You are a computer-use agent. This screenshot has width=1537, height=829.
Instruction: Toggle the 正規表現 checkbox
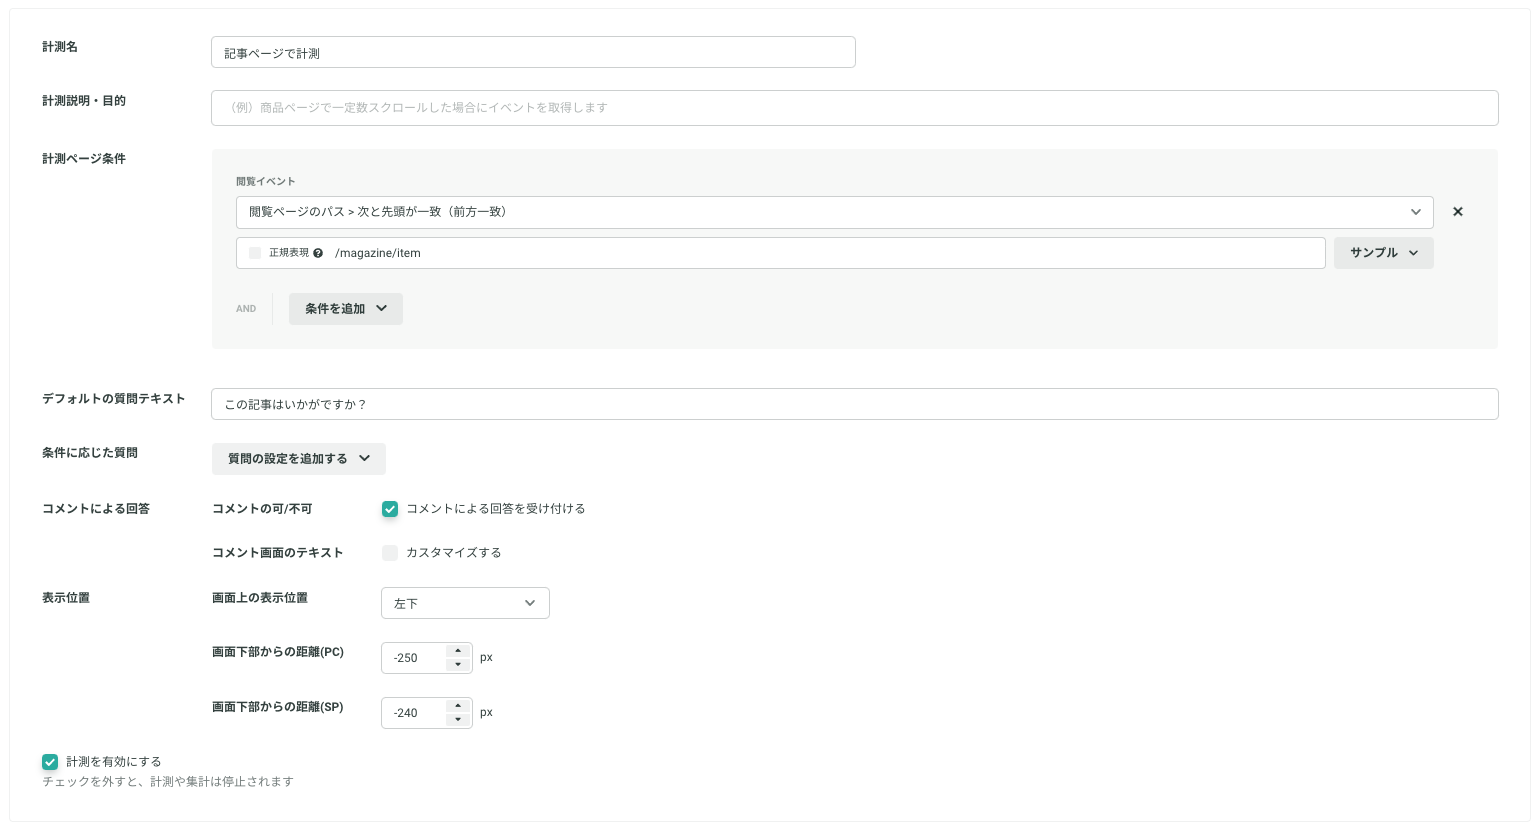pos(255,253)
